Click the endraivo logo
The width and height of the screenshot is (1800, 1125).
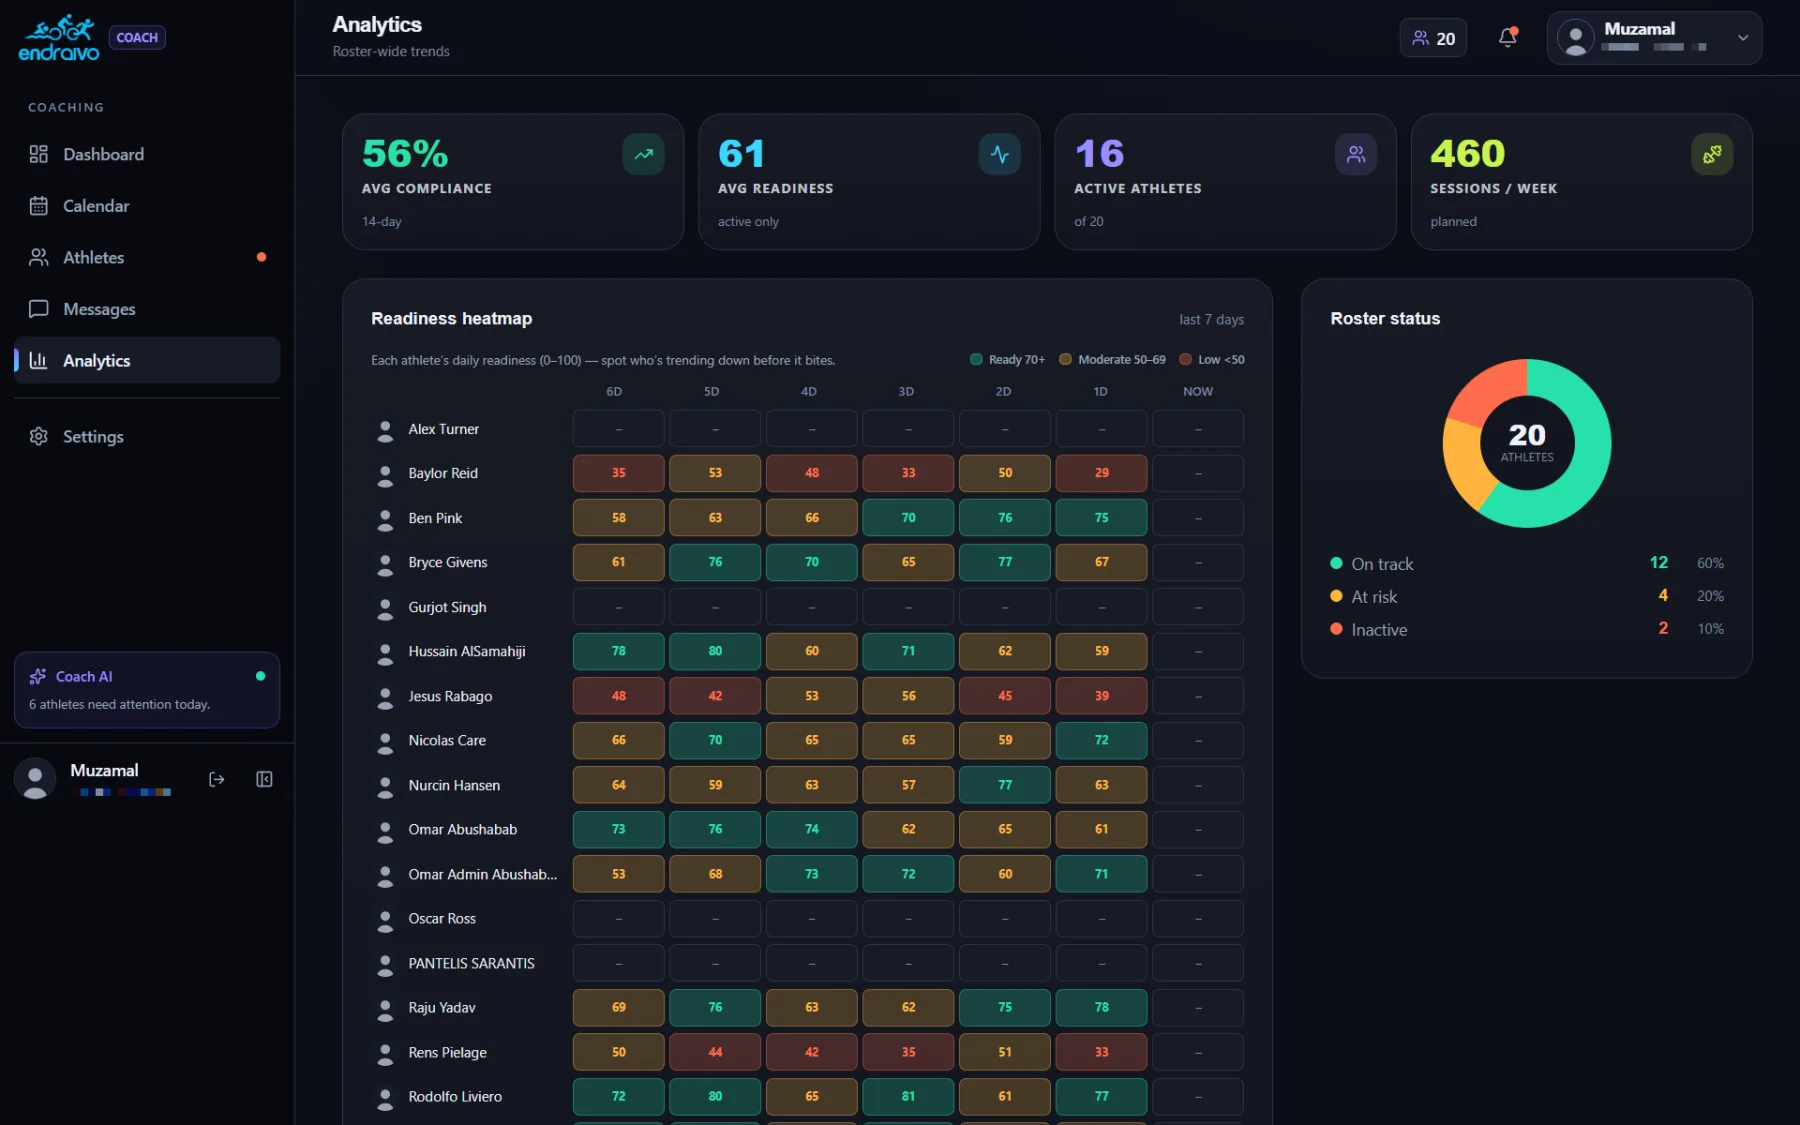pyautogui.click(x=59, y=38)
